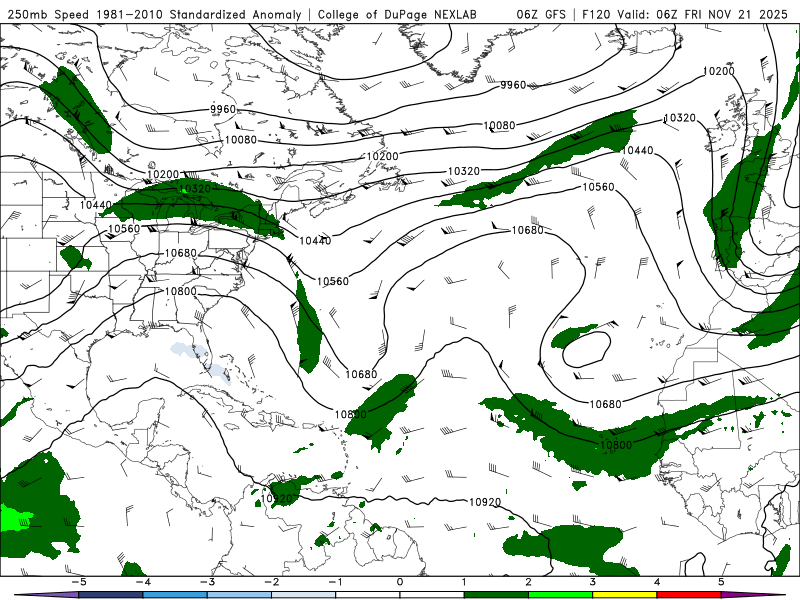
Task: Select the 10320 label over the Great Lakes
Action: pos(195,189)
